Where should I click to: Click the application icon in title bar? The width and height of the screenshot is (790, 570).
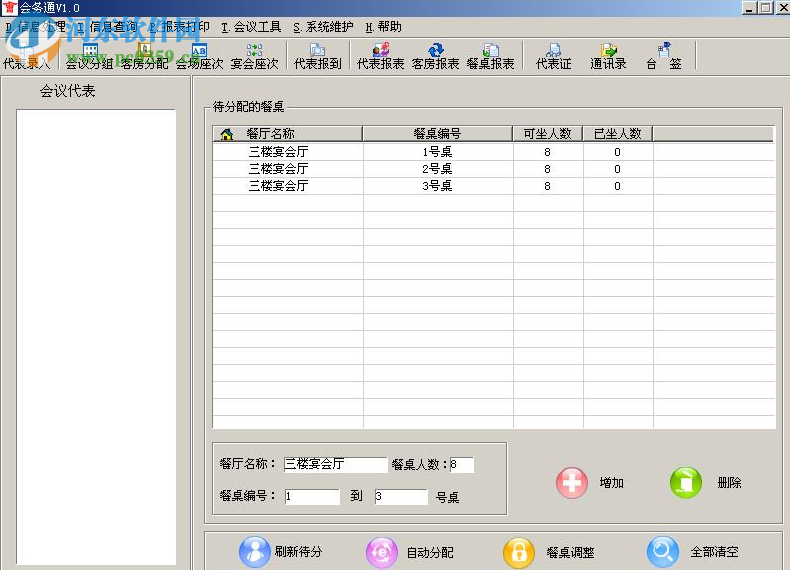(x=9, y=8)
